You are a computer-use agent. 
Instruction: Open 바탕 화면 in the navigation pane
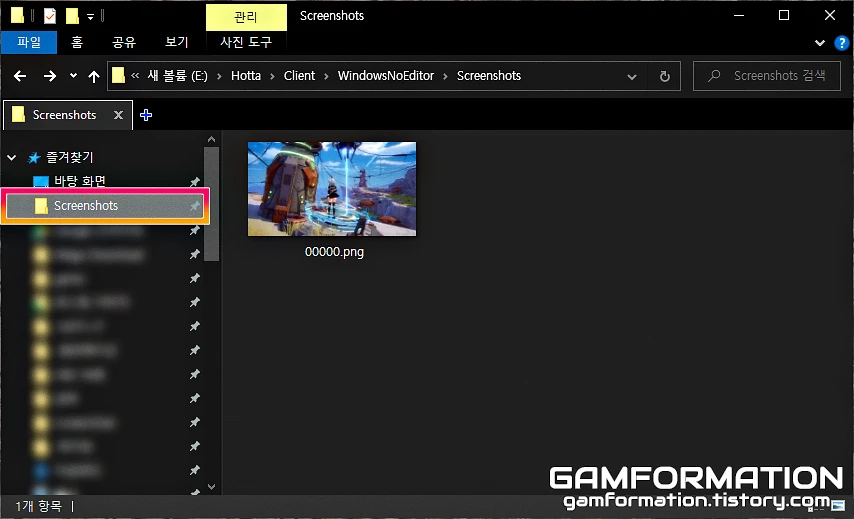click(x=80, y=181)
